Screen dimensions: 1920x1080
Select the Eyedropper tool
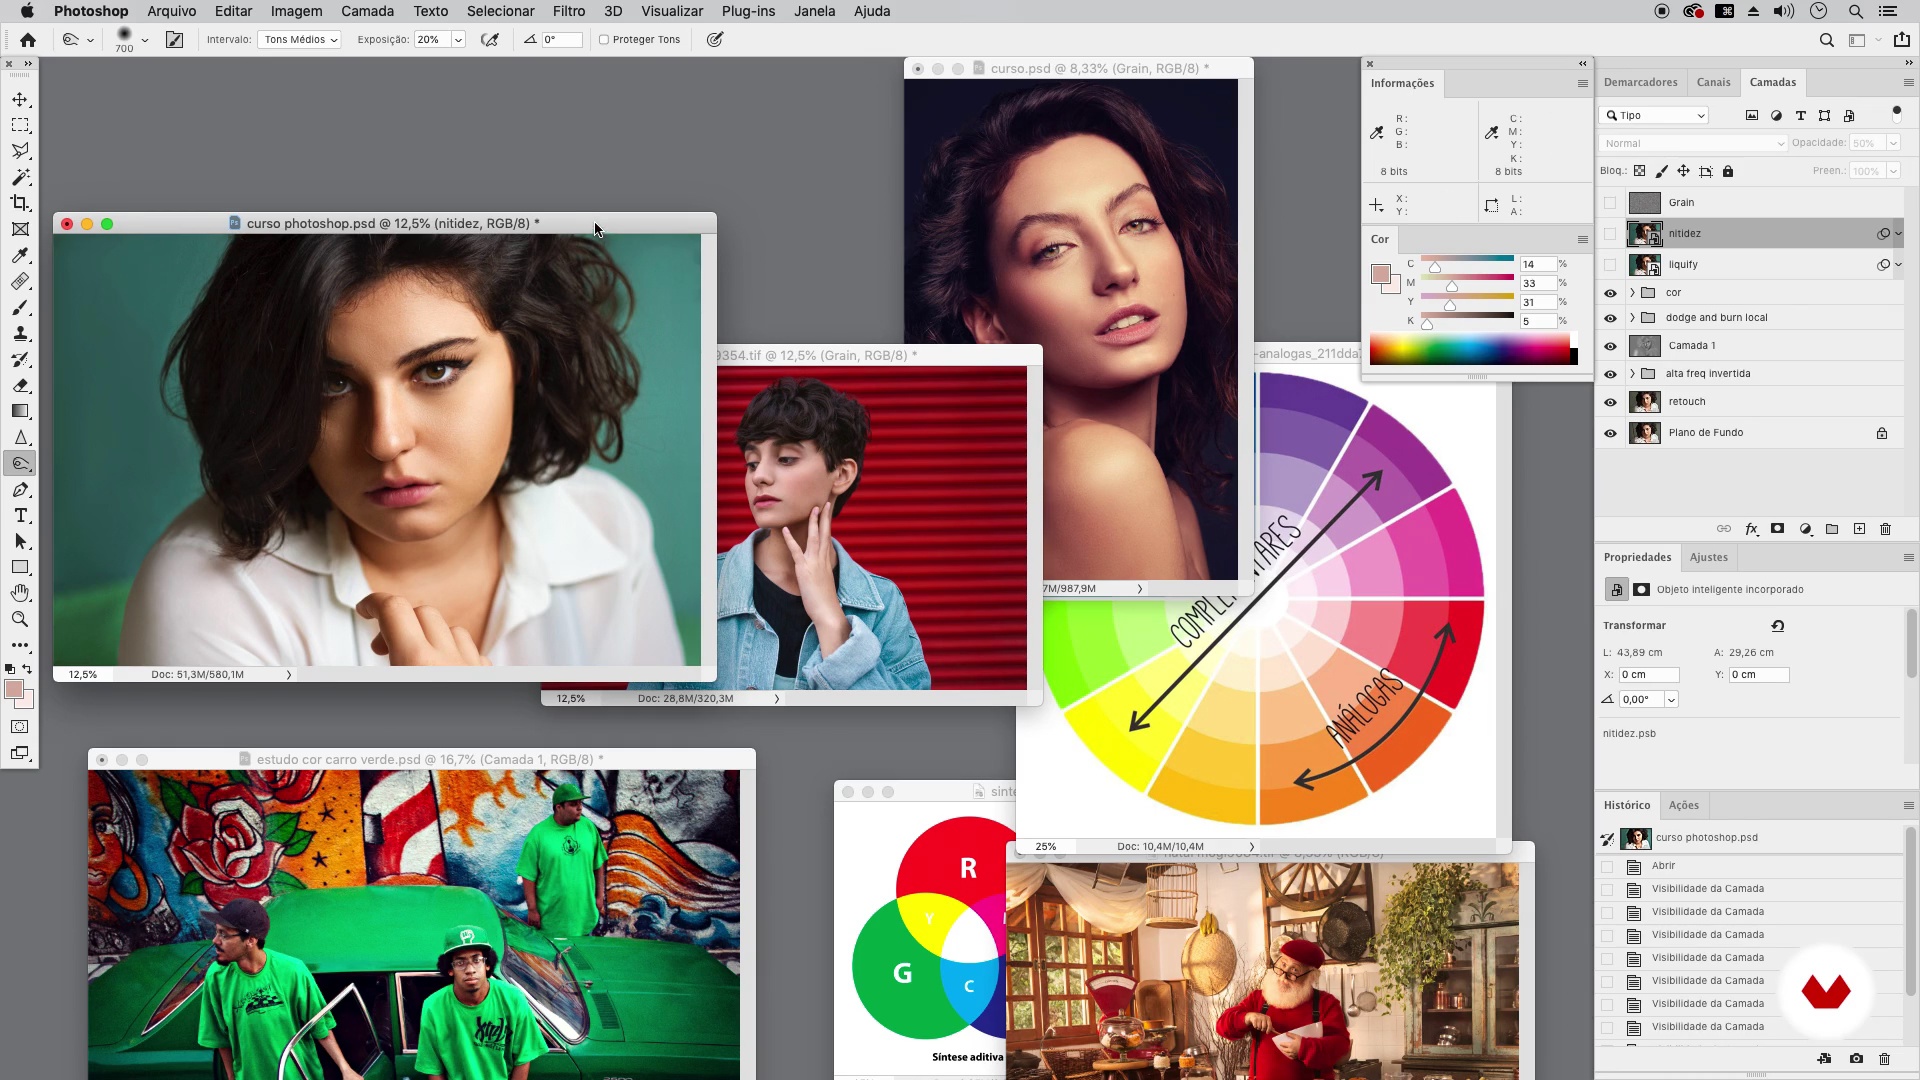(20, 256)
